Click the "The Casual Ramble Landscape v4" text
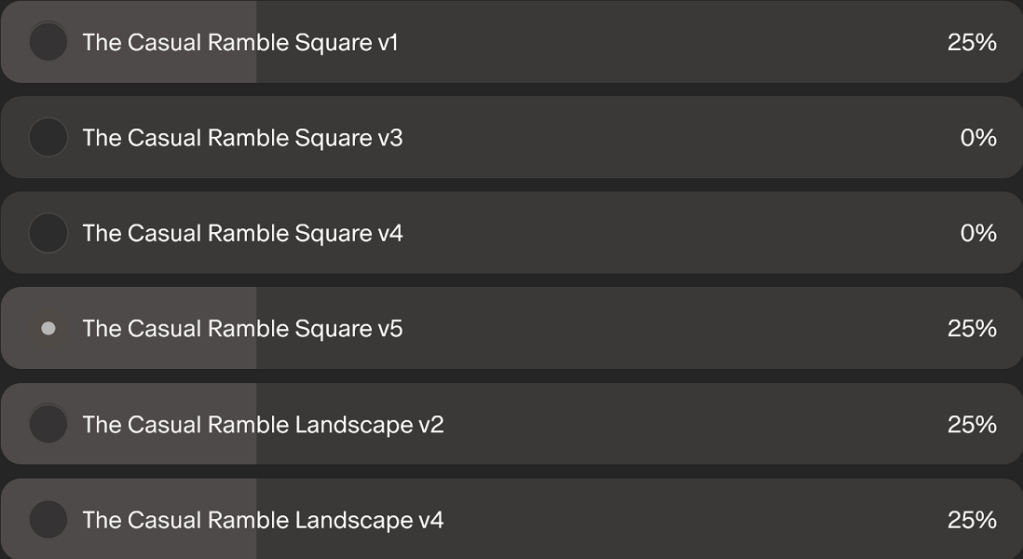This screenshot has width=1023, height=559. click(x=263, y=520)
